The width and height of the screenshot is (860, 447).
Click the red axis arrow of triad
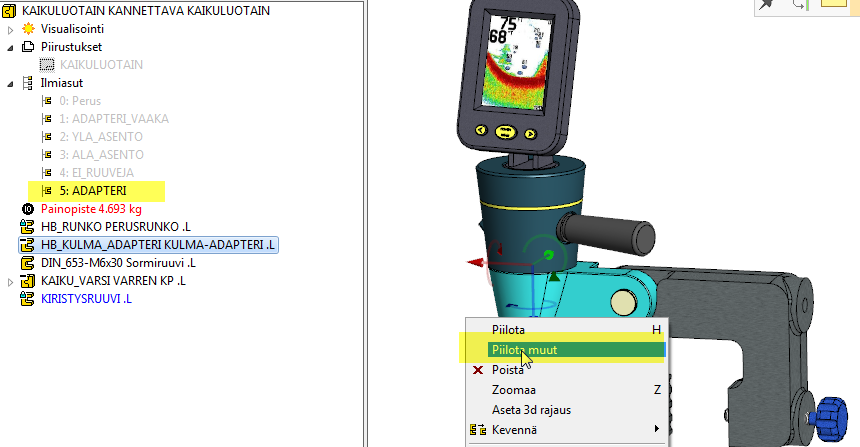coord(476,263)
